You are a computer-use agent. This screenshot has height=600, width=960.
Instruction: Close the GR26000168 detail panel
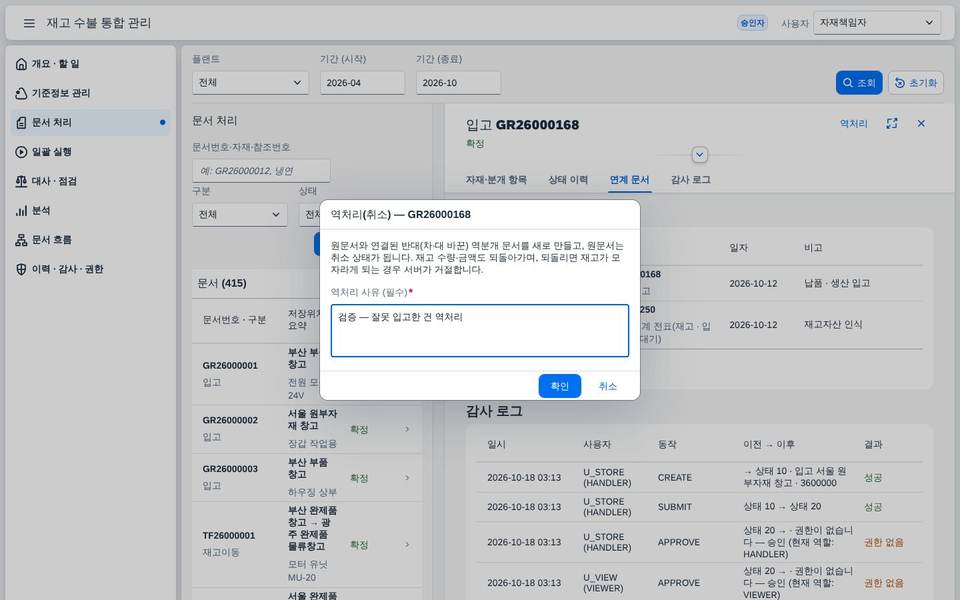[x=921, y=124]
